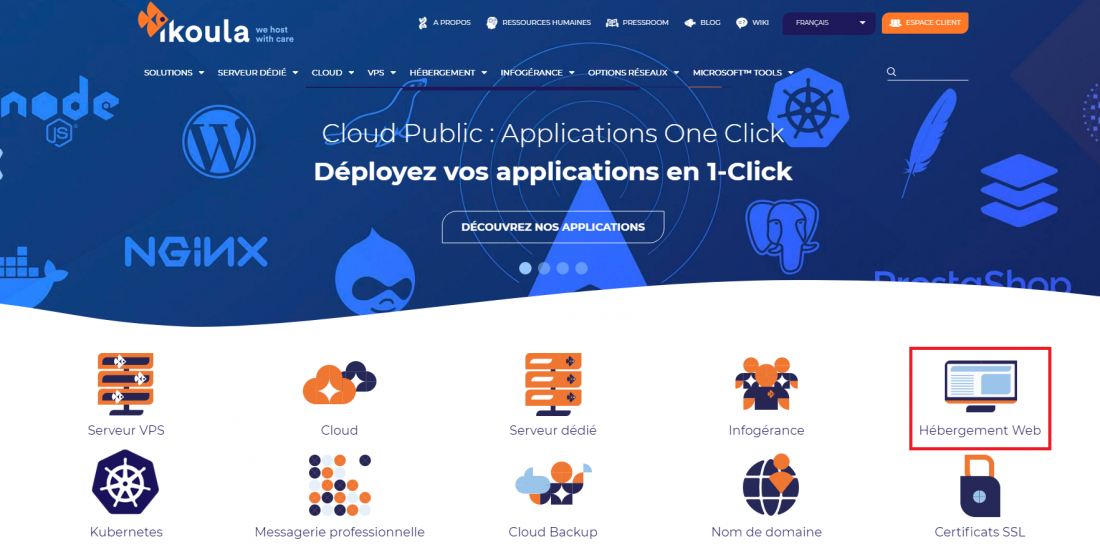Screen dimensions: 1100x552
Task: Open the Hébergement Web monitor icon
Action: 980,386
